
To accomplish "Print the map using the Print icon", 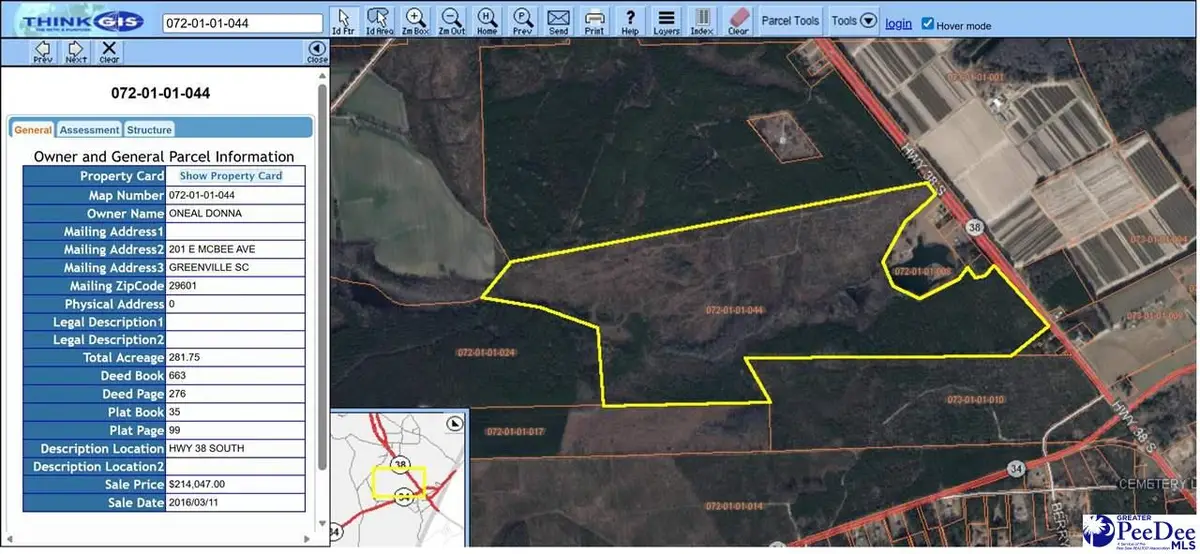I will point(594,20).
